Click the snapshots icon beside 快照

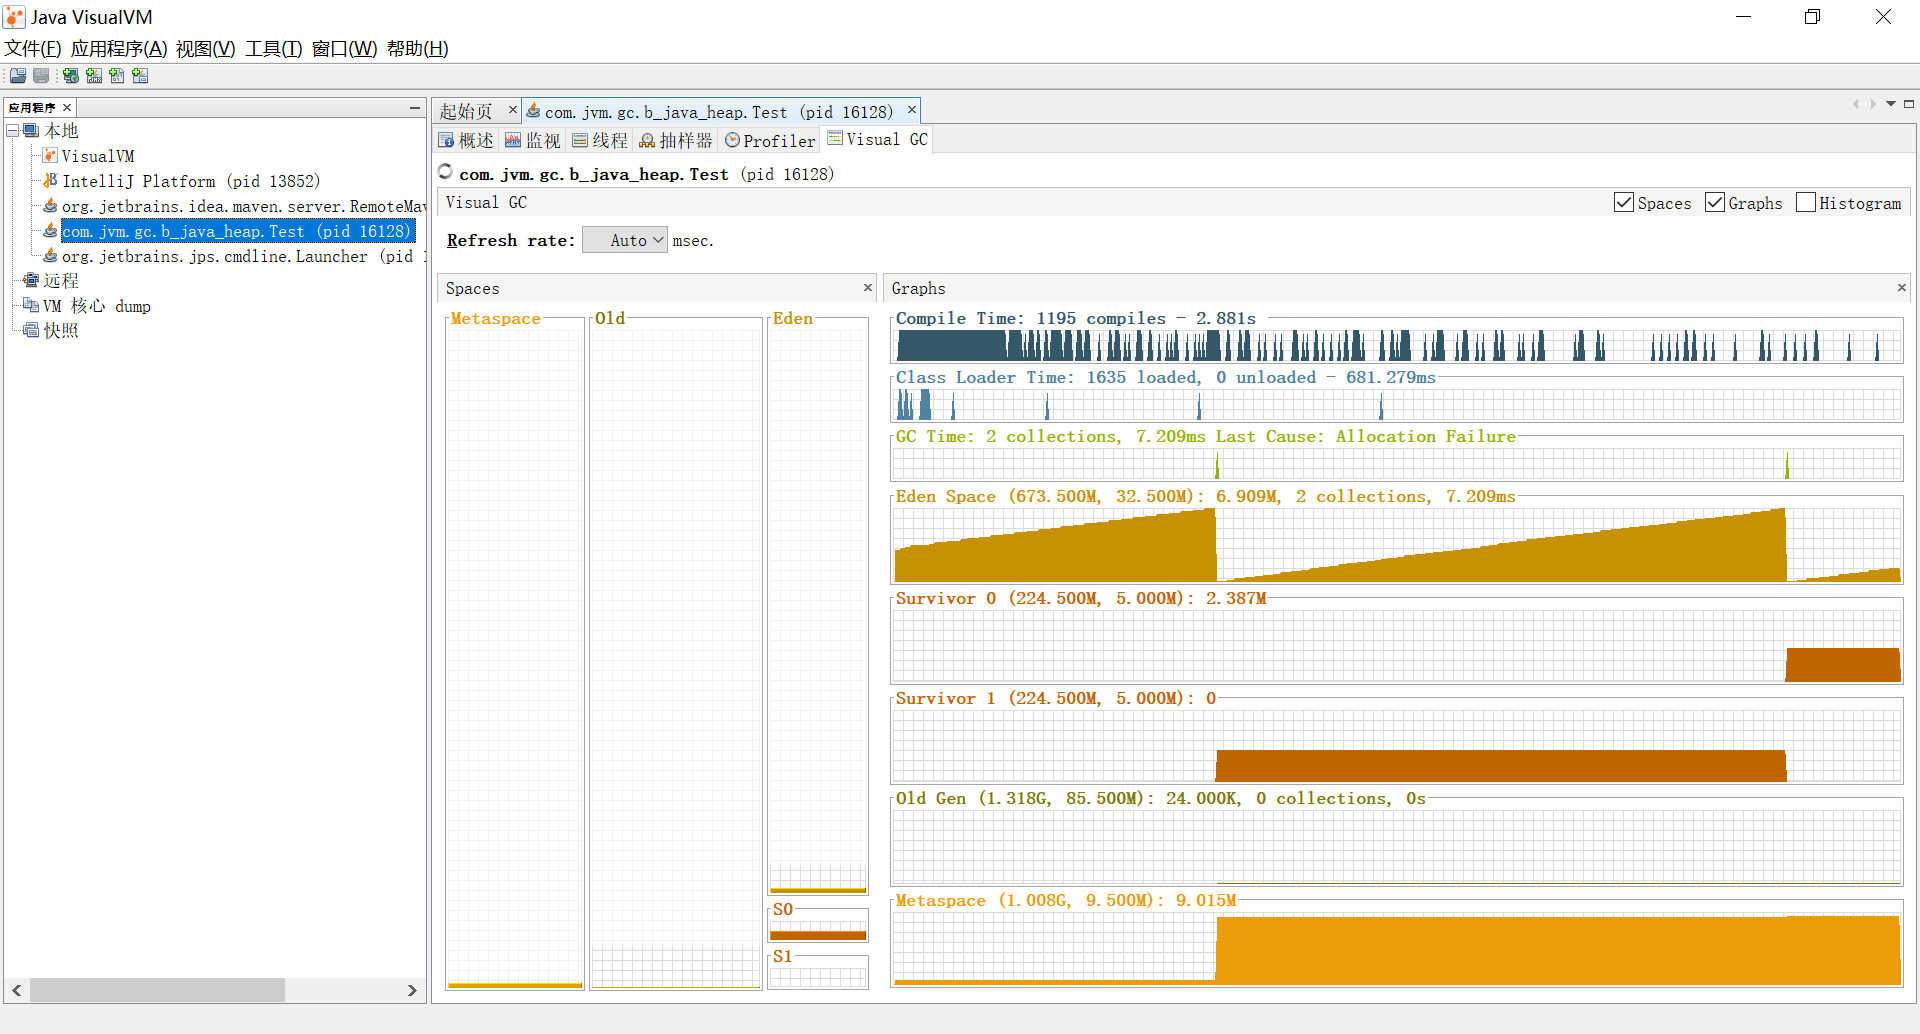click(x=31, y=331)
